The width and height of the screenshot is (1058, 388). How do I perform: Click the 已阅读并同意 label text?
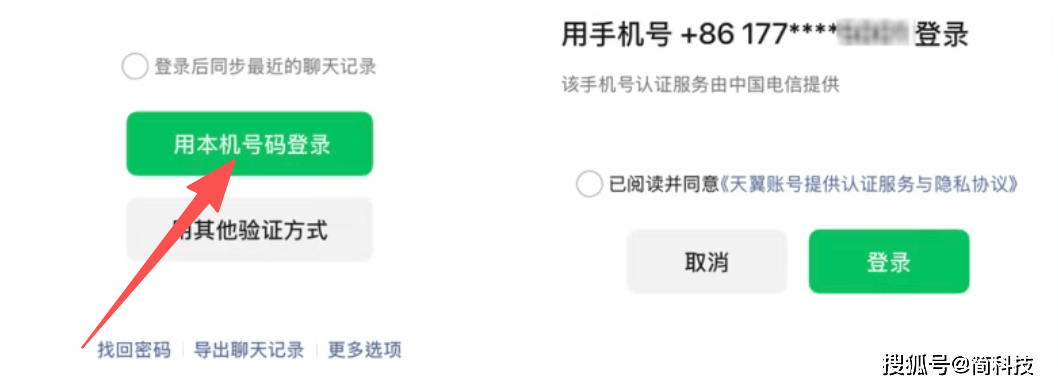[x=664, y=184]
